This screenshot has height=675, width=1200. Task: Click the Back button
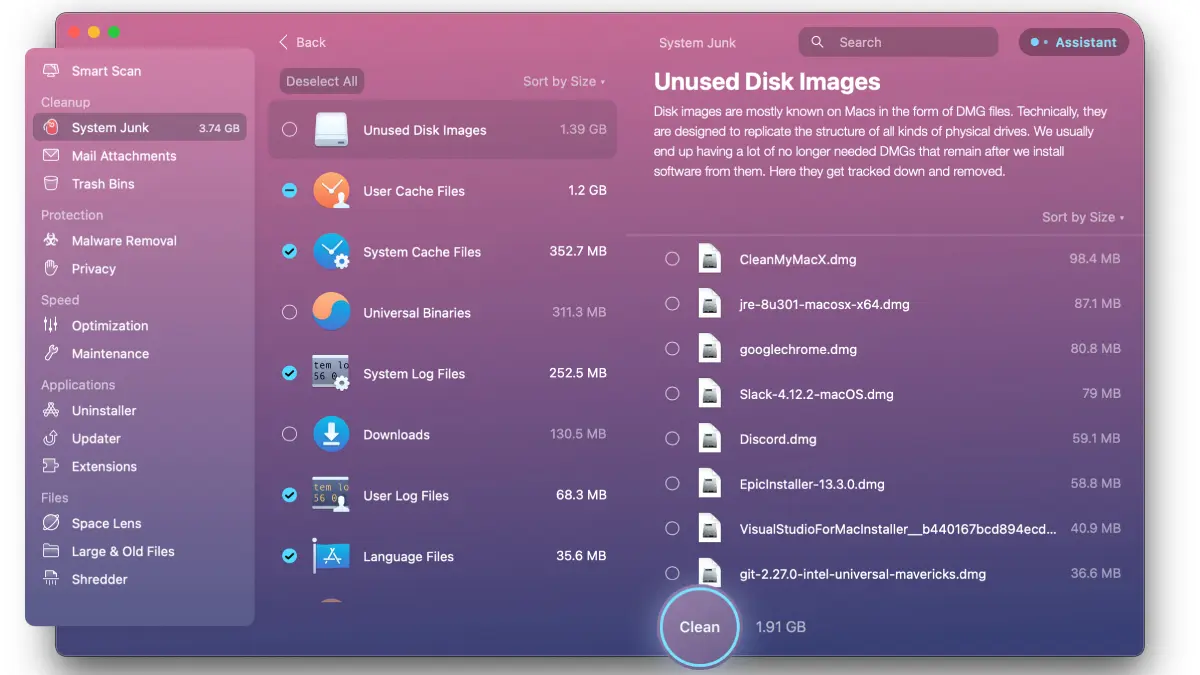point(303,42)
